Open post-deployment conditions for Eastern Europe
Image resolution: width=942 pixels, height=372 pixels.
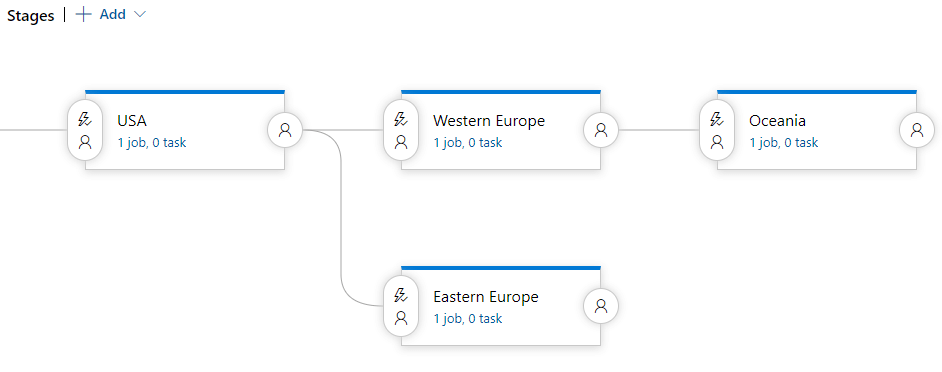click(x=601, y=306)
